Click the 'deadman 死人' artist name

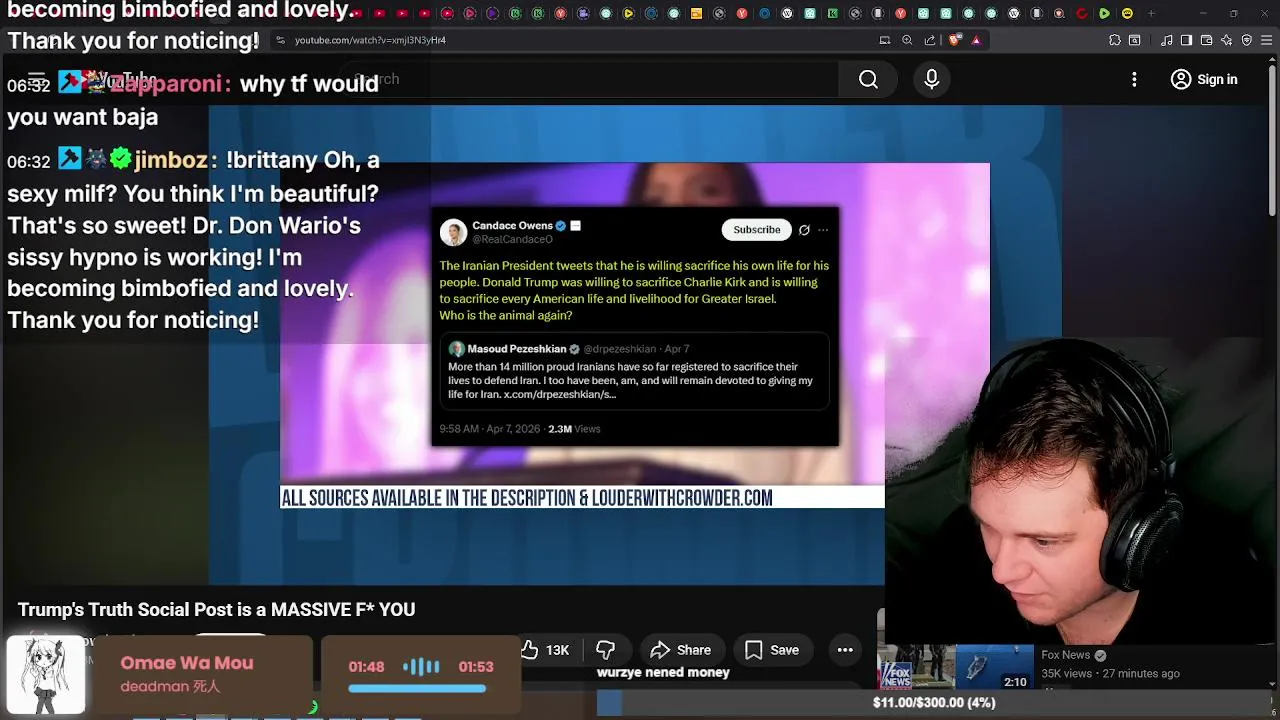pos(170,687)
